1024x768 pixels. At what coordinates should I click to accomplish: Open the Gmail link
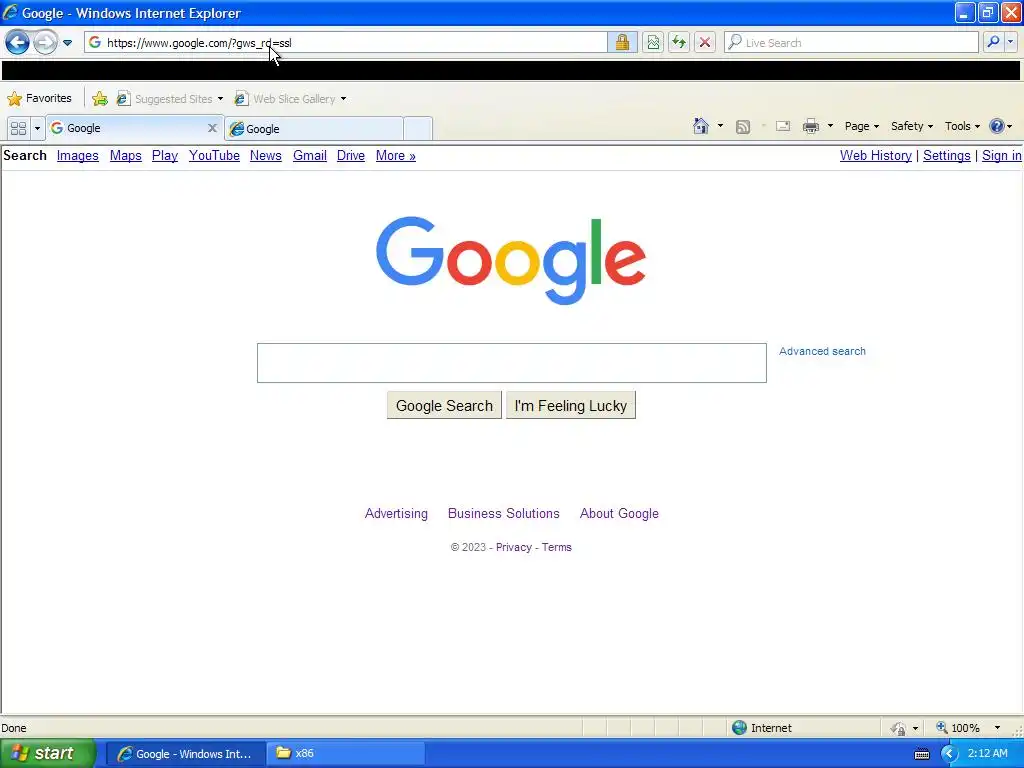(x=310, y=155)
